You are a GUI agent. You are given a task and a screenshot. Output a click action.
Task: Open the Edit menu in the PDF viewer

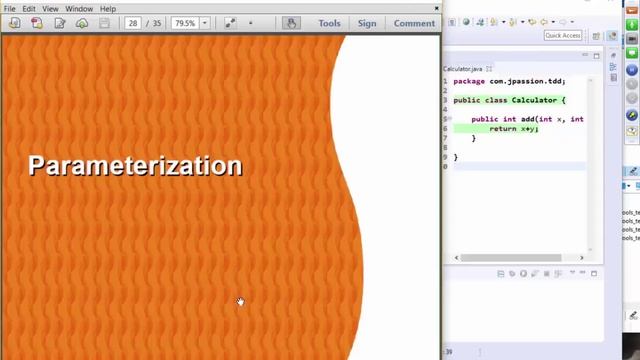coord(29,9)
